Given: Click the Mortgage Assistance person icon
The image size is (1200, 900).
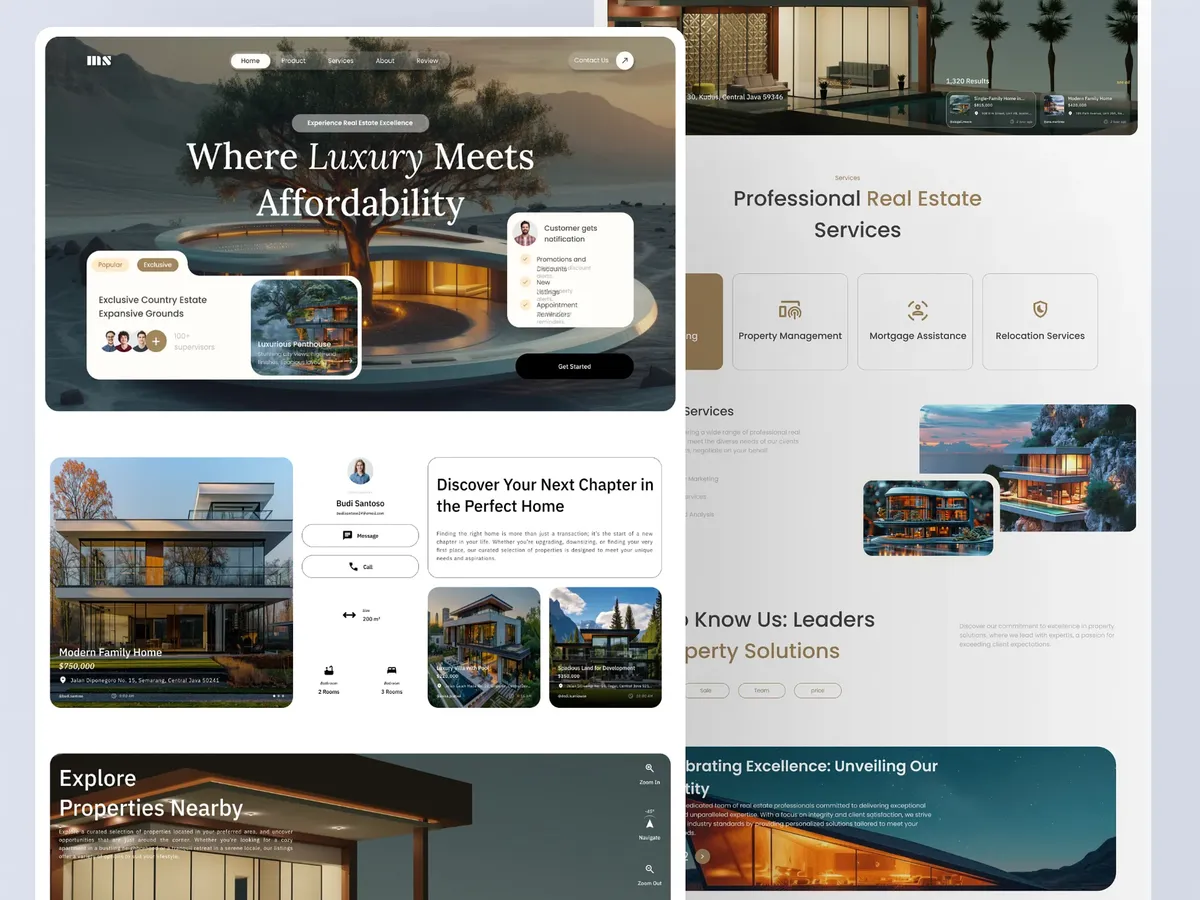Looking at the screenshot, I should pos(918,310).
